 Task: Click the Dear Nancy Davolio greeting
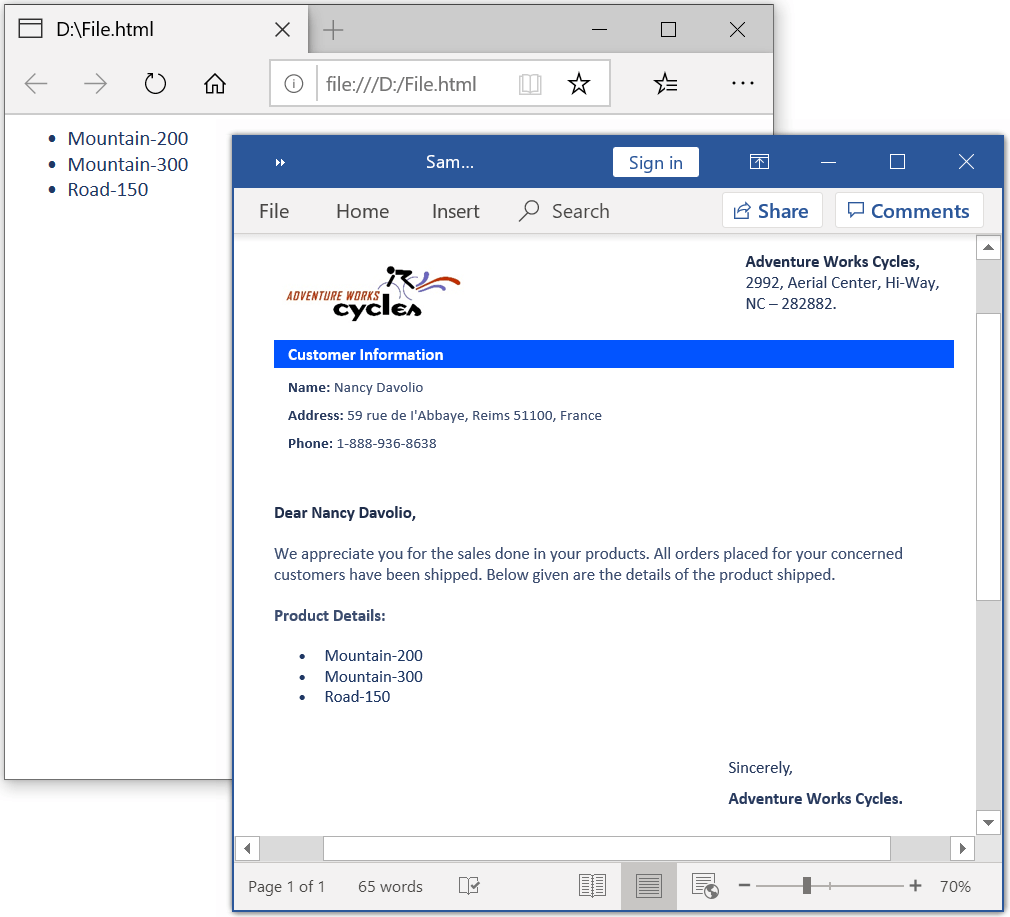click(345, 513)
